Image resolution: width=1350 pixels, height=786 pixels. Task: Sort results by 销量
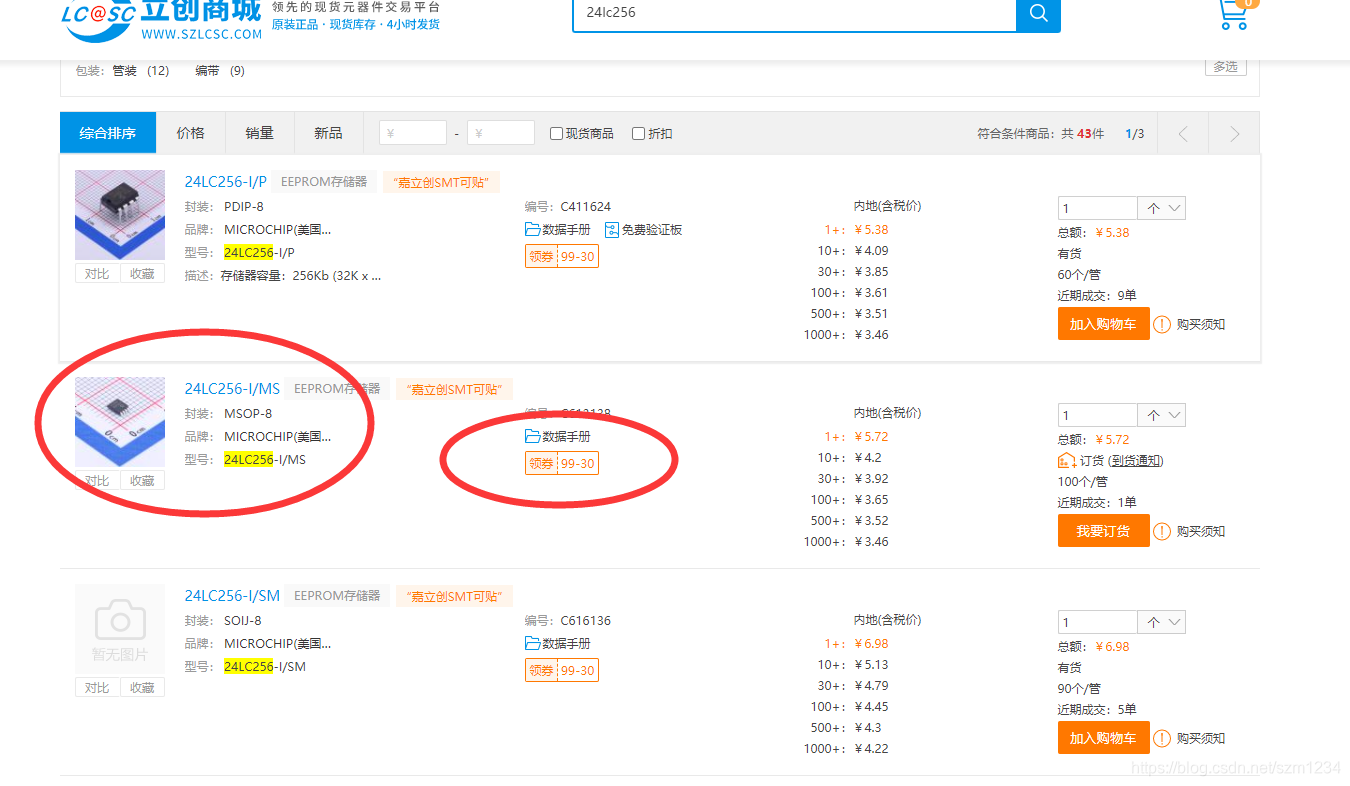point(260,133)
